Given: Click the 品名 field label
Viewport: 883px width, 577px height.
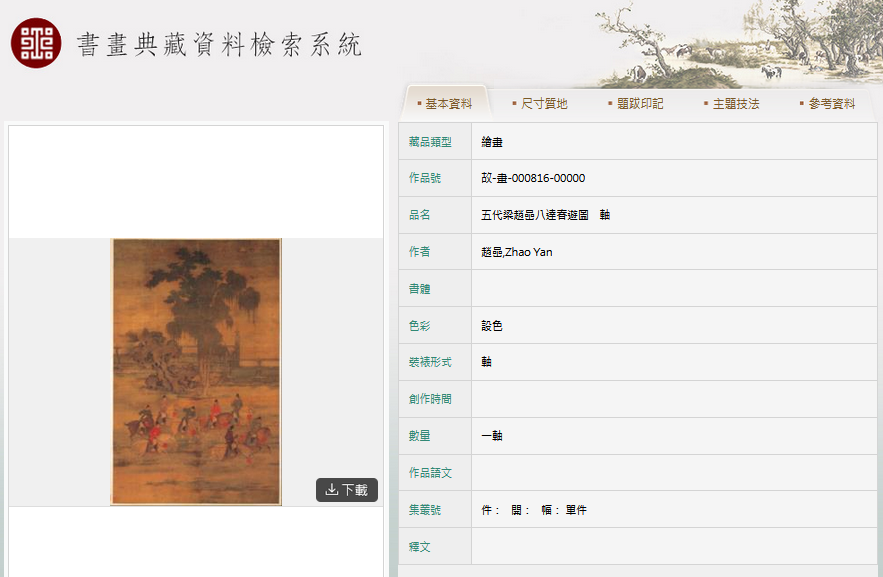Looking at the screenshot, I should click(x=420, y=214).
